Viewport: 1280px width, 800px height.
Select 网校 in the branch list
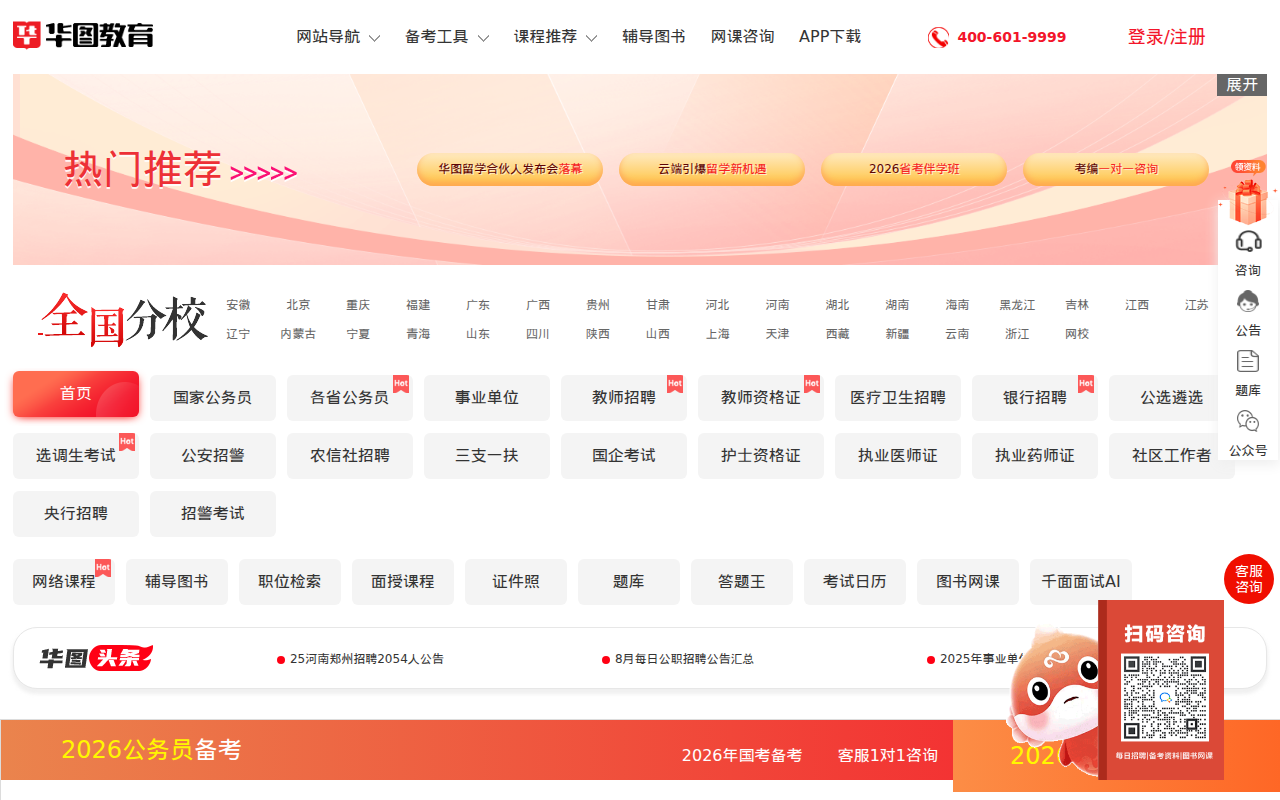point(1077,334)
